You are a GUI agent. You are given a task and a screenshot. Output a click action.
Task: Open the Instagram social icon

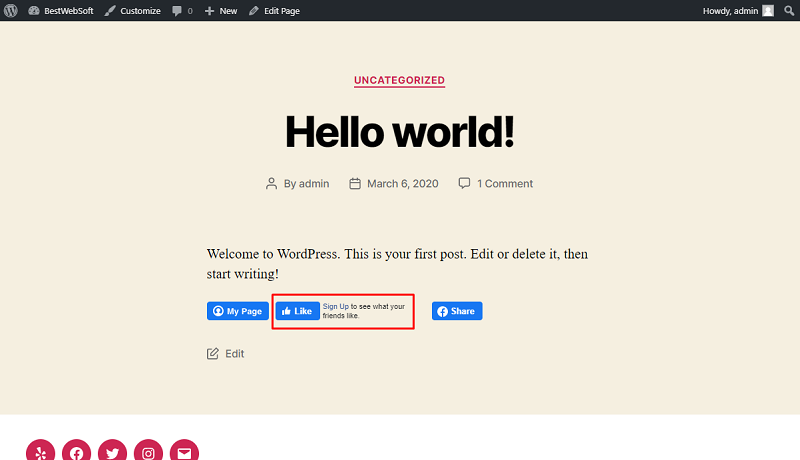coord(148,451)
